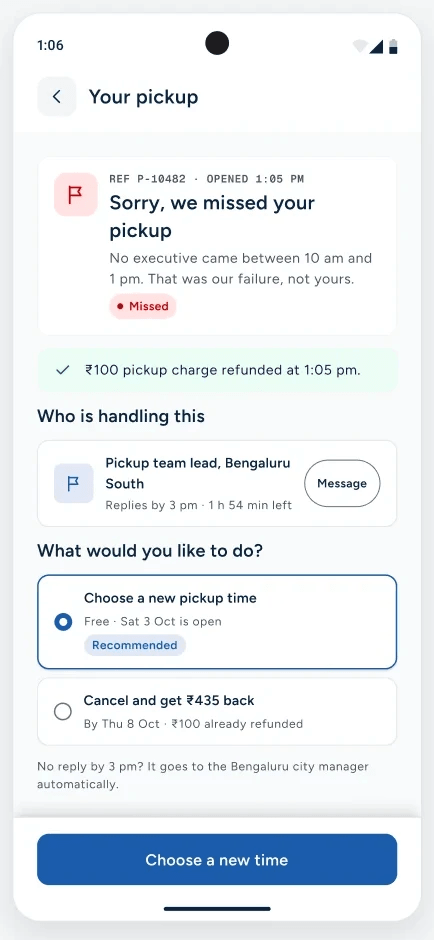Tap the REF P-10482 reference text
434x940 pixels.
(147, 179)
